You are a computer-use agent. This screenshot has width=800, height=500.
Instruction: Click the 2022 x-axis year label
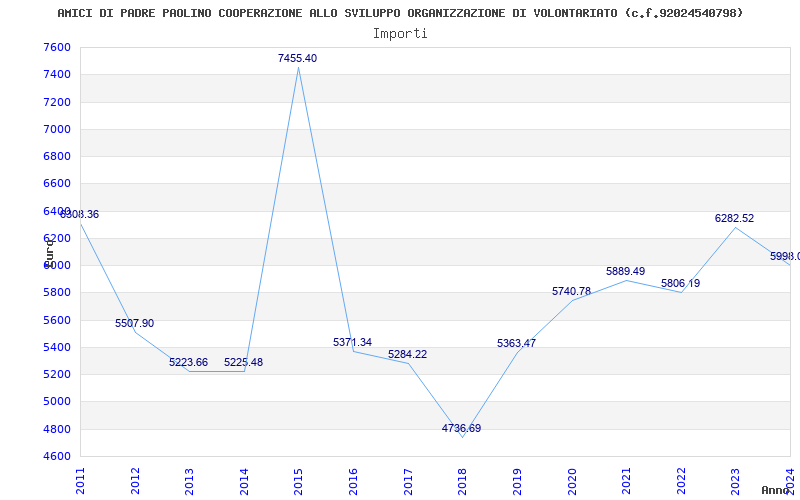[681, 481]
